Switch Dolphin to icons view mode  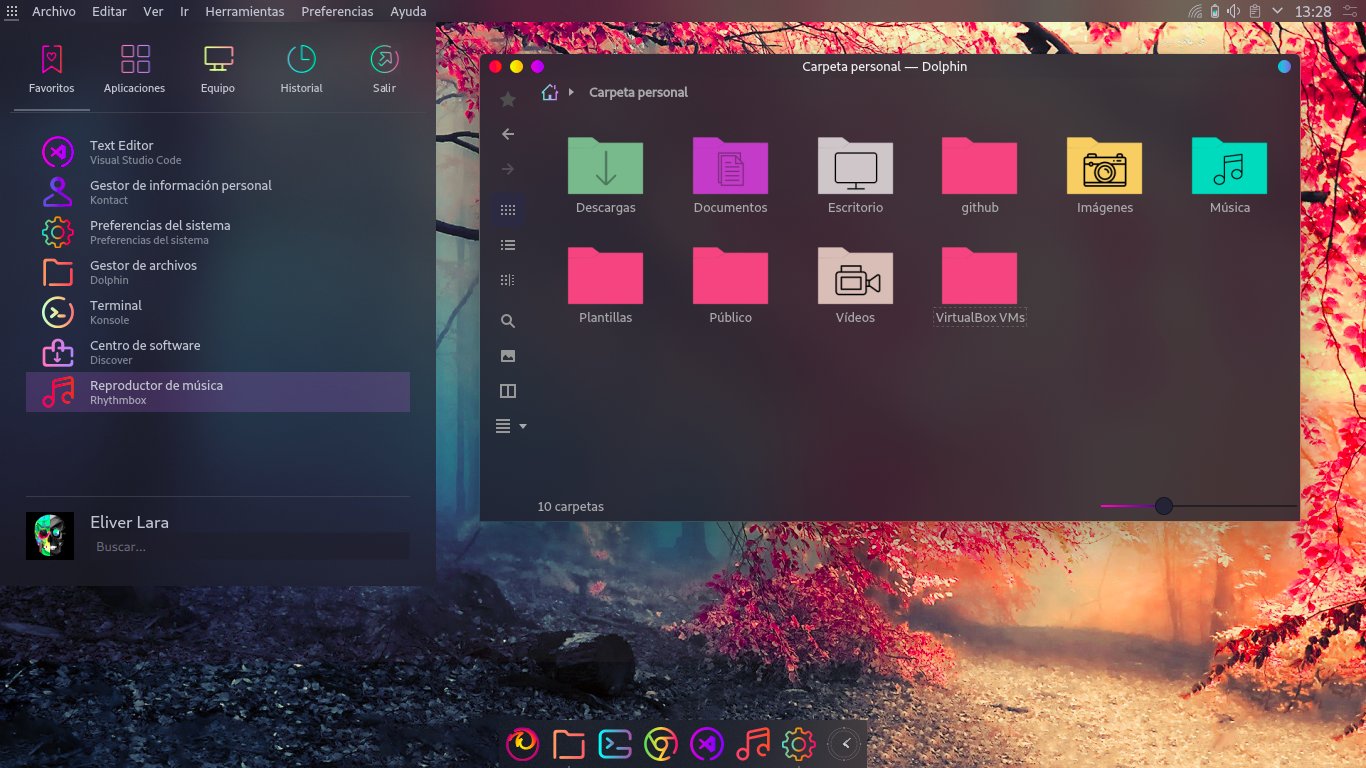(x=508, y=210)
